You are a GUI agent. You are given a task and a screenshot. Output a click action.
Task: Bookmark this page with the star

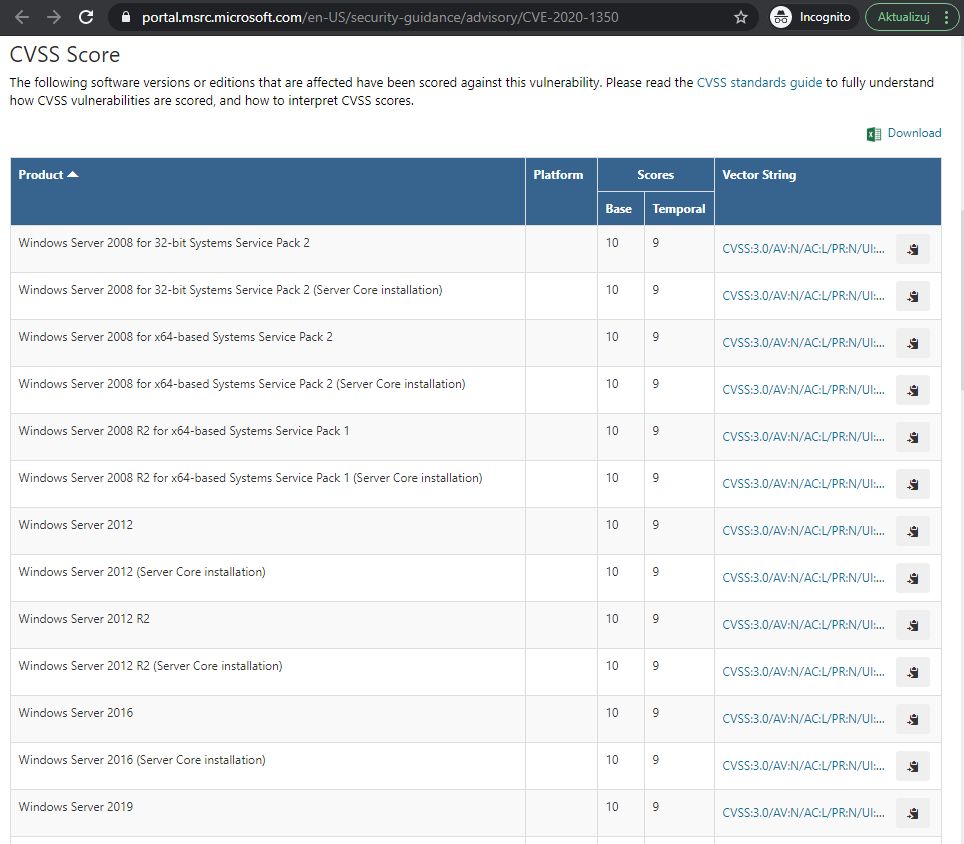pyautogui.click(x=741, y=17)
